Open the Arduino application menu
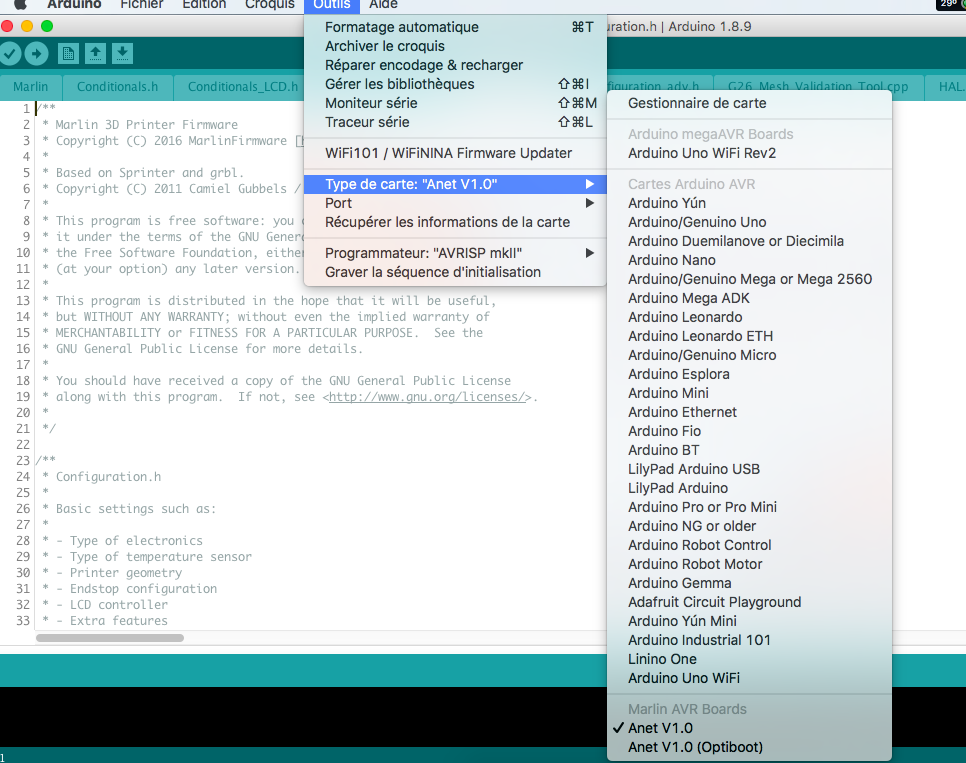Screen dimensions: 966x763 (74, 5)
